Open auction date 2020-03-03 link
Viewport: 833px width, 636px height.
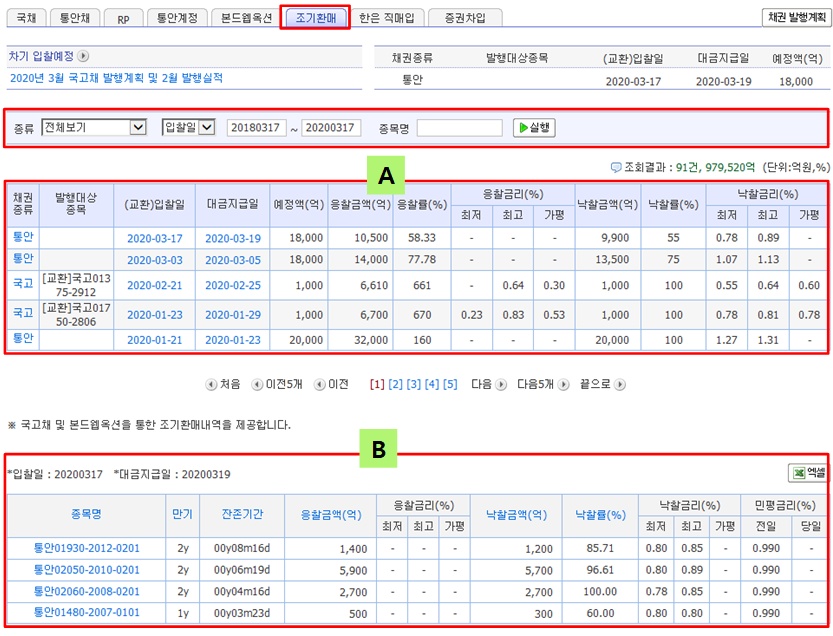click(x=155, y=260)
